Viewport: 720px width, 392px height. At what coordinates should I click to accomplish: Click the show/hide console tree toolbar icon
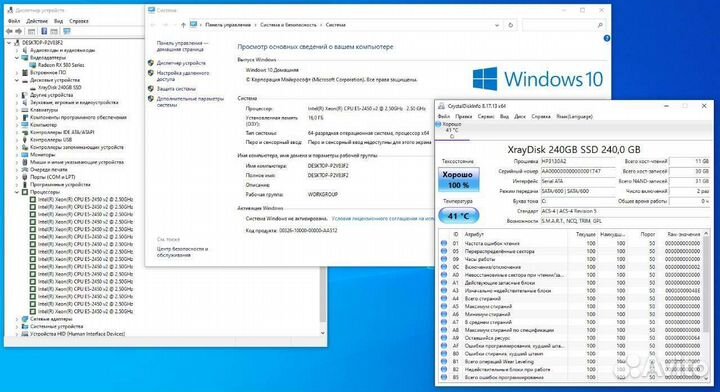click(x=31, y=31)
